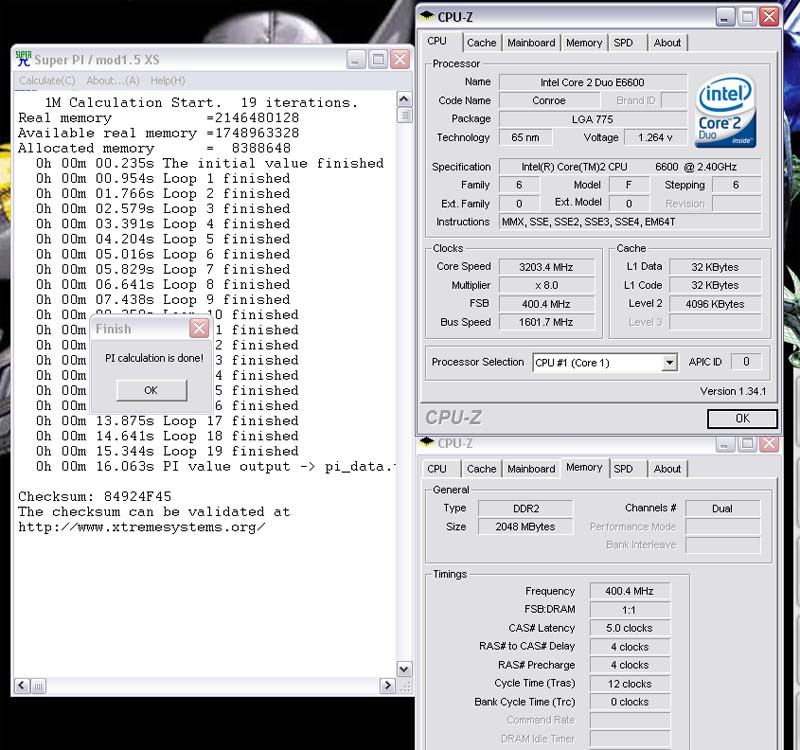Click the Specification field 'Intel(R) Core(TM)2 CPU'
Screen dimensions: 800x750
pyautogui.click(x=630, y=167)
